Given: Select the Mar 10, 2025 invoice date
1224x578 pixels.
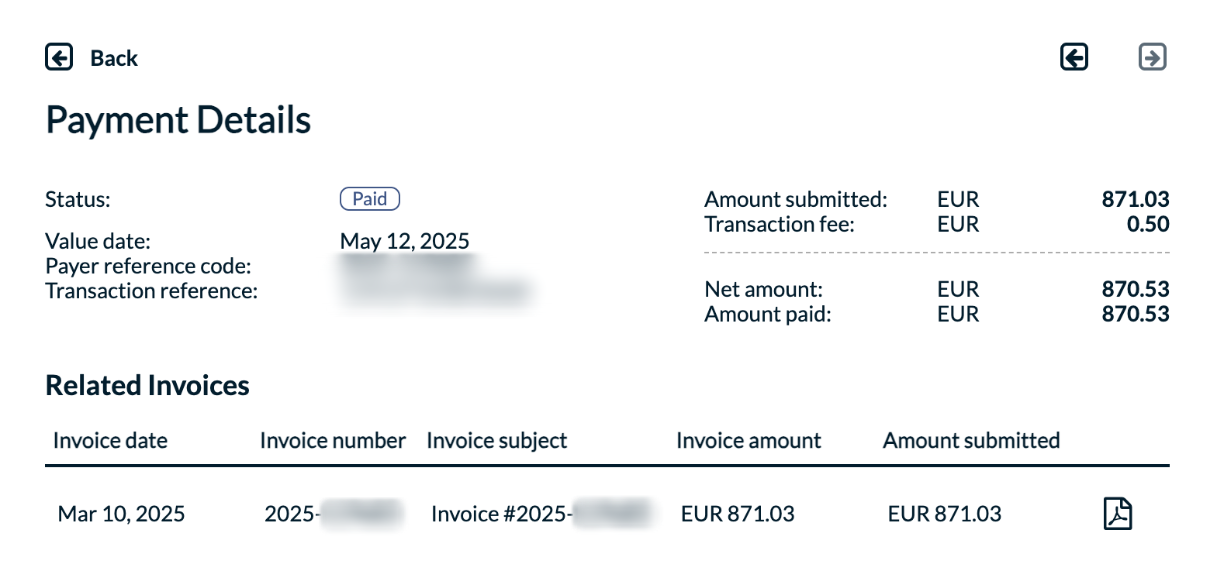Looking at the screenshot, I should click(121, 514).
